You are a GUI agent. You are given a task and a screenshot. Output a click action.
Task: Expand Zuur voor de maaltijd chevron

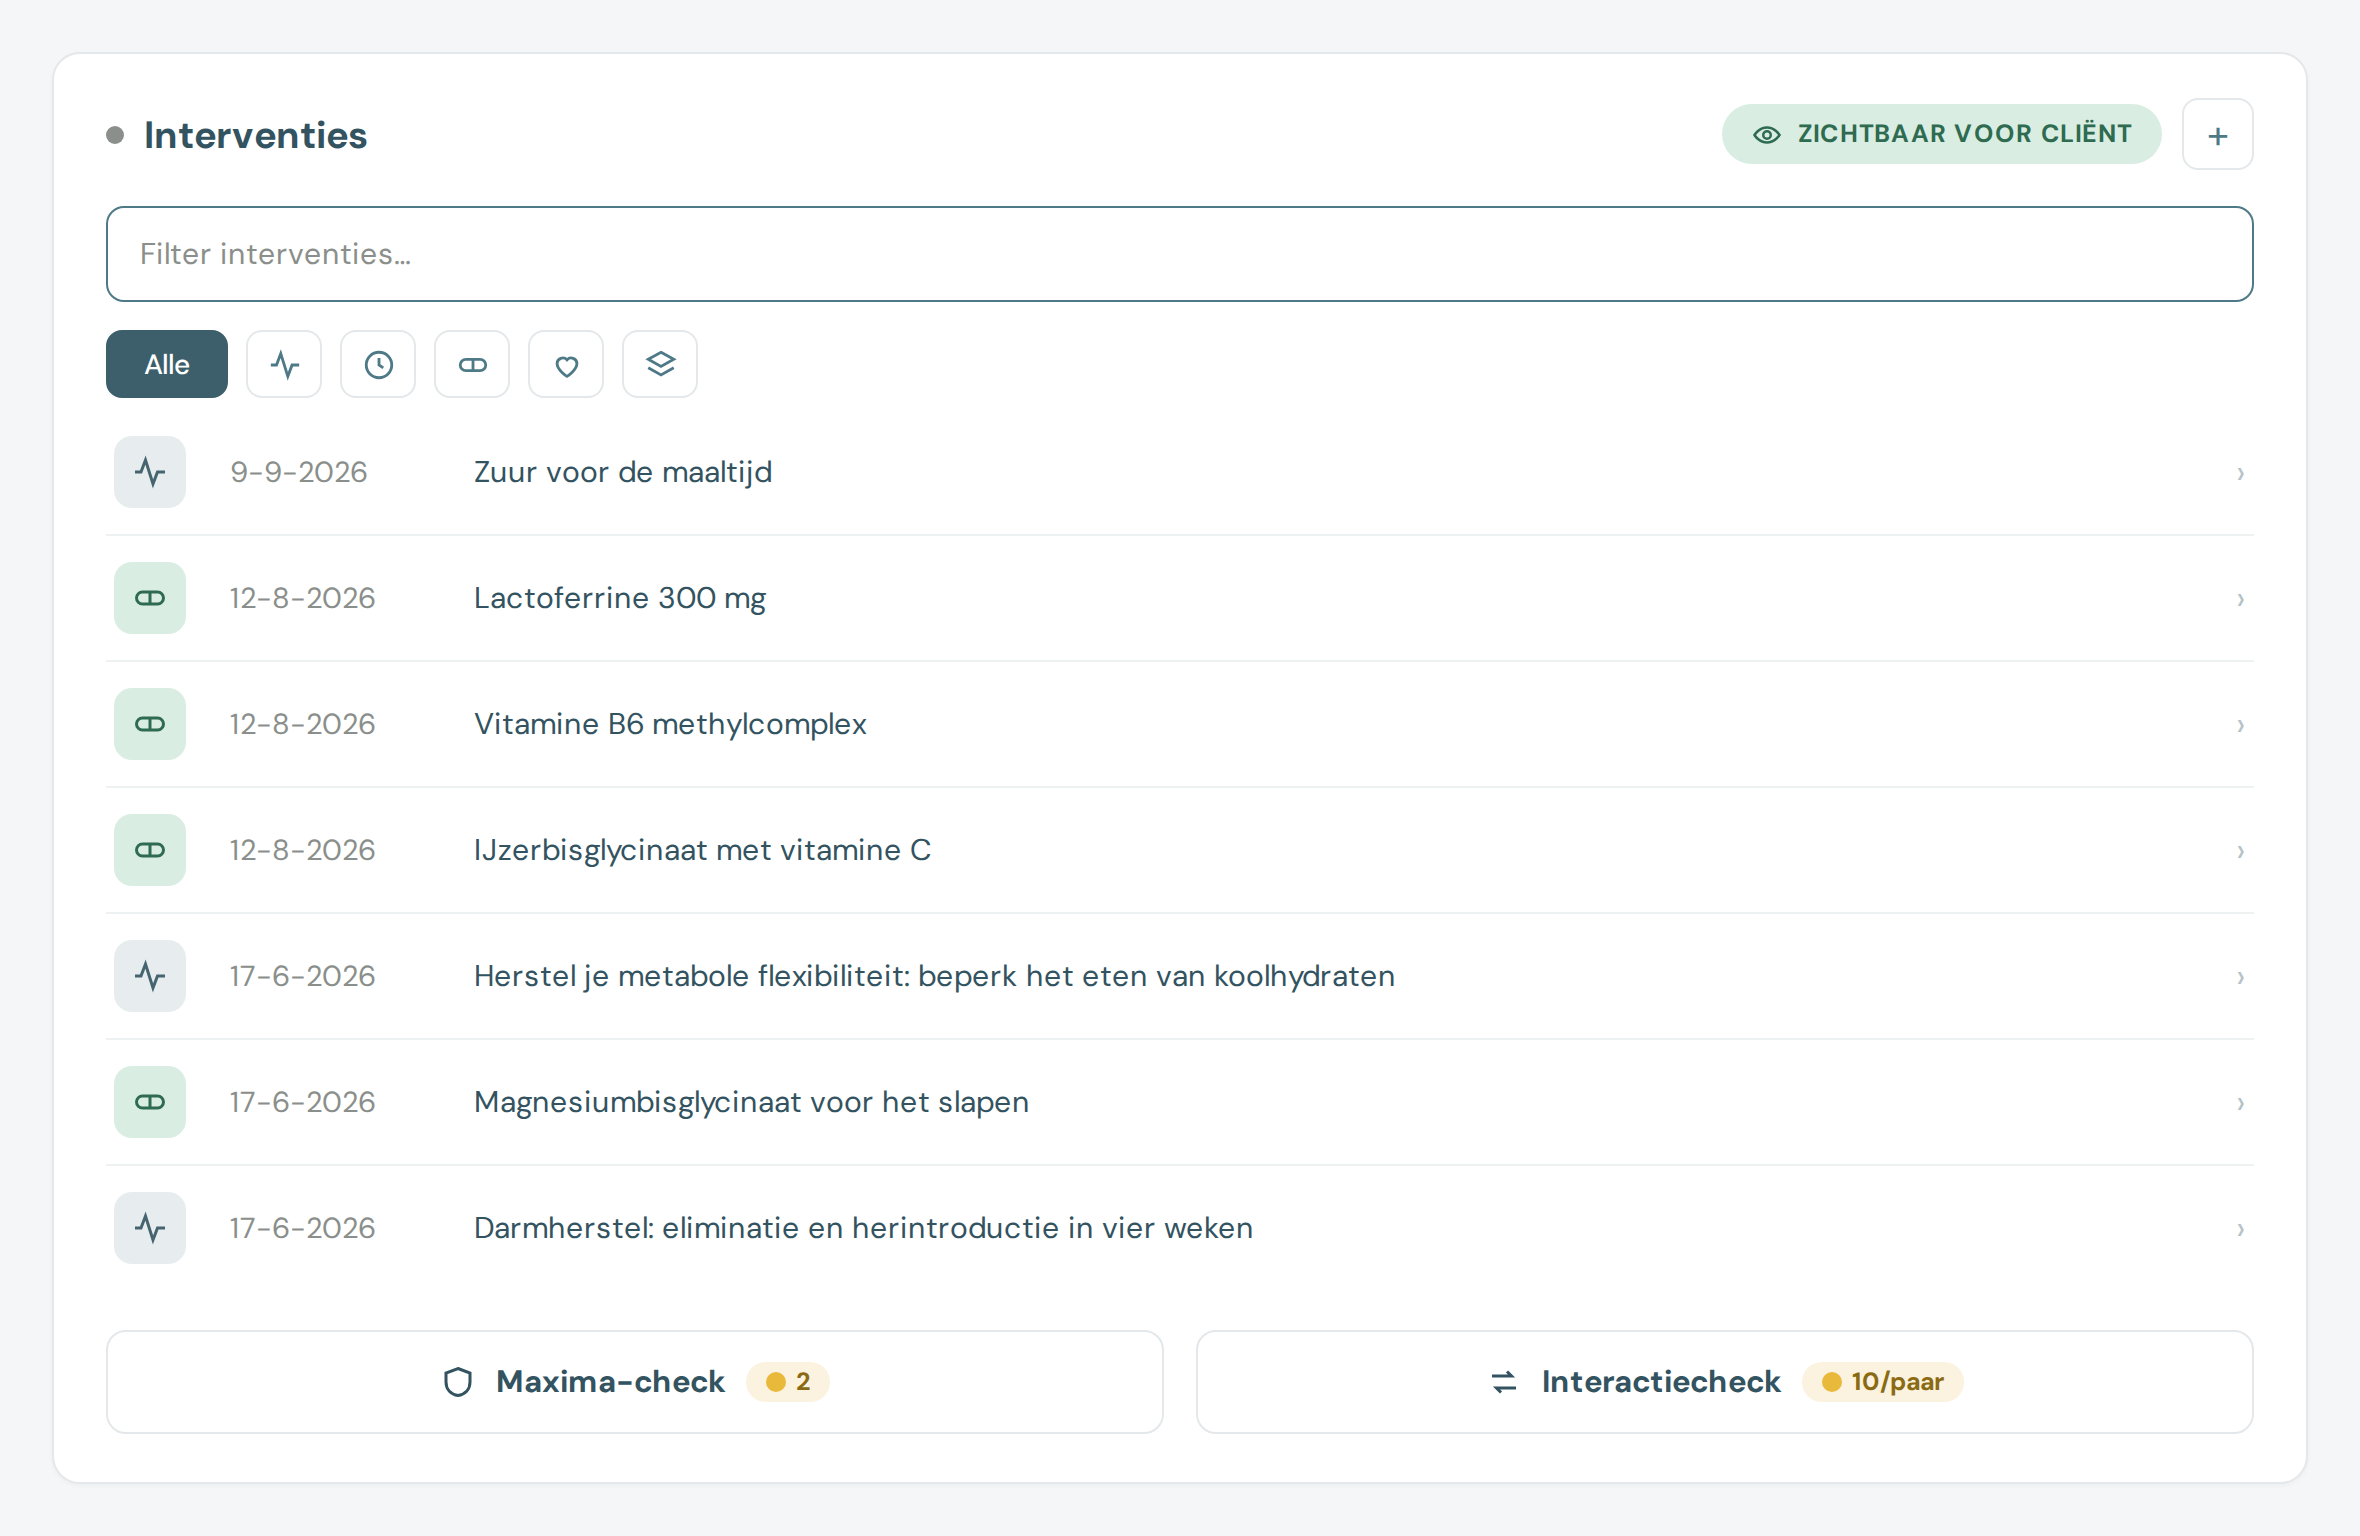point(2240,473)
